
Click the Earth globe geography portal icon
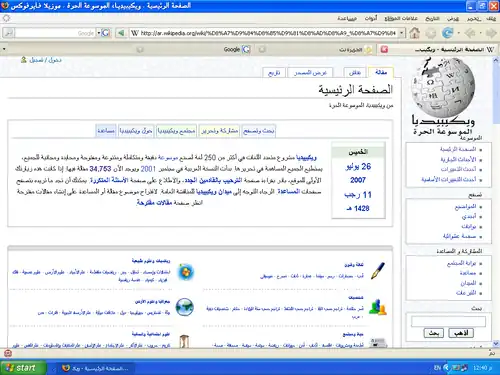185,307
